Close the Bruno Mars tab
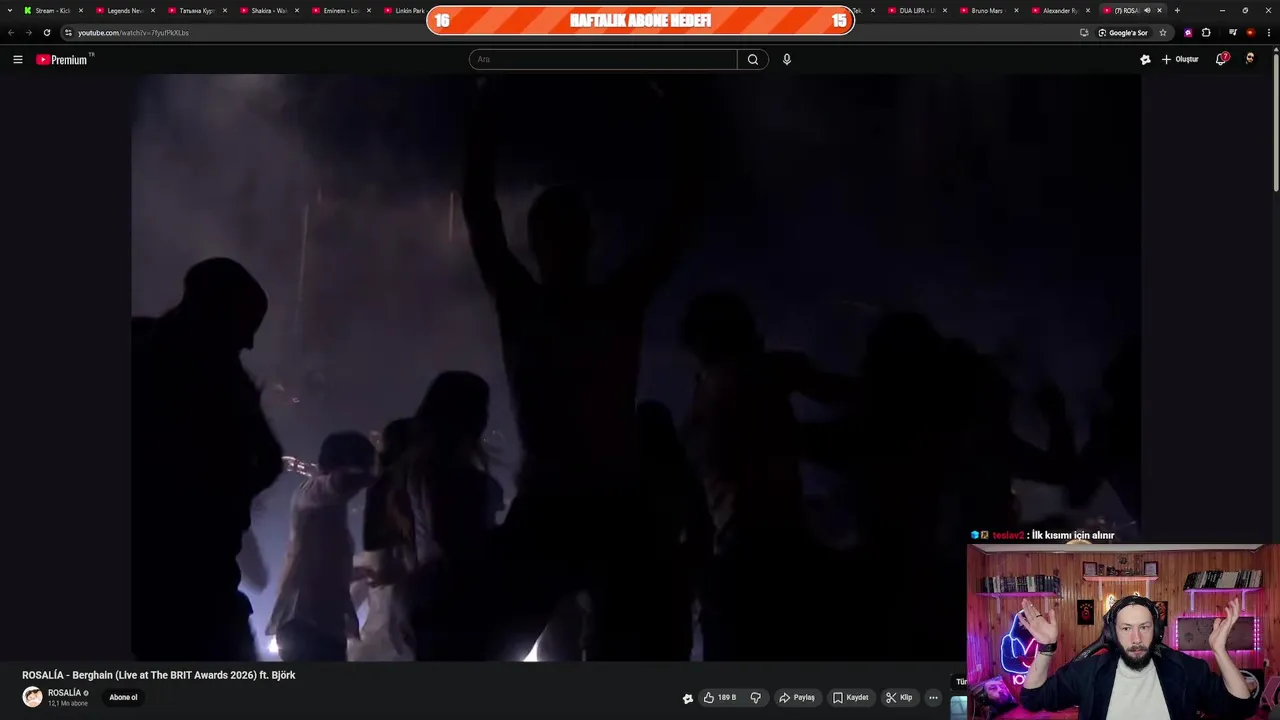This screenshot has height=720, width=1280. click(x=1017, y=10)
